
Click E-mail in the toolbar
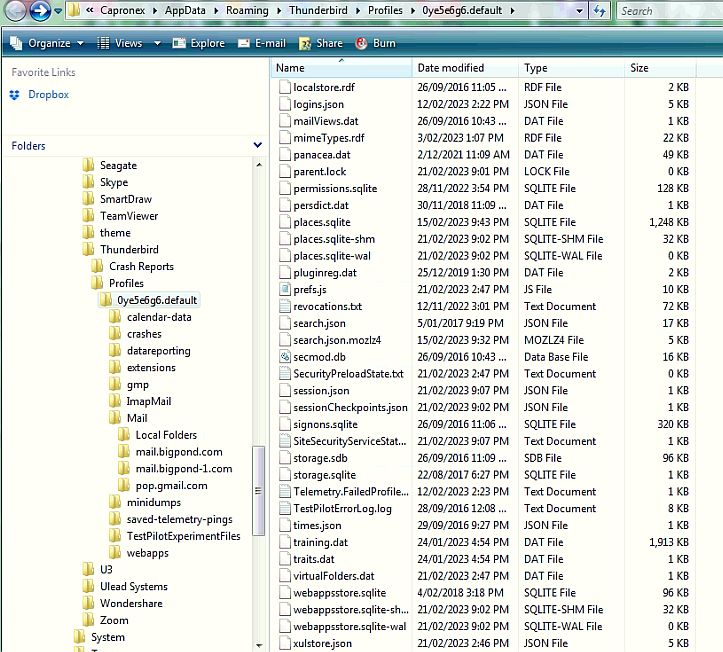(262, 43)
